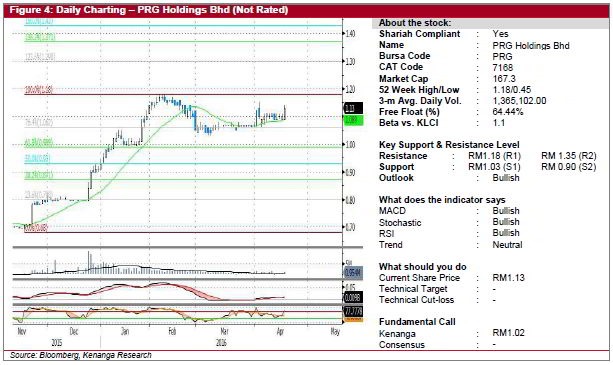
Task: Select the 'RM1.18 (R1)' resistance value
Action: pyautogui.click(x=495, y=156)
